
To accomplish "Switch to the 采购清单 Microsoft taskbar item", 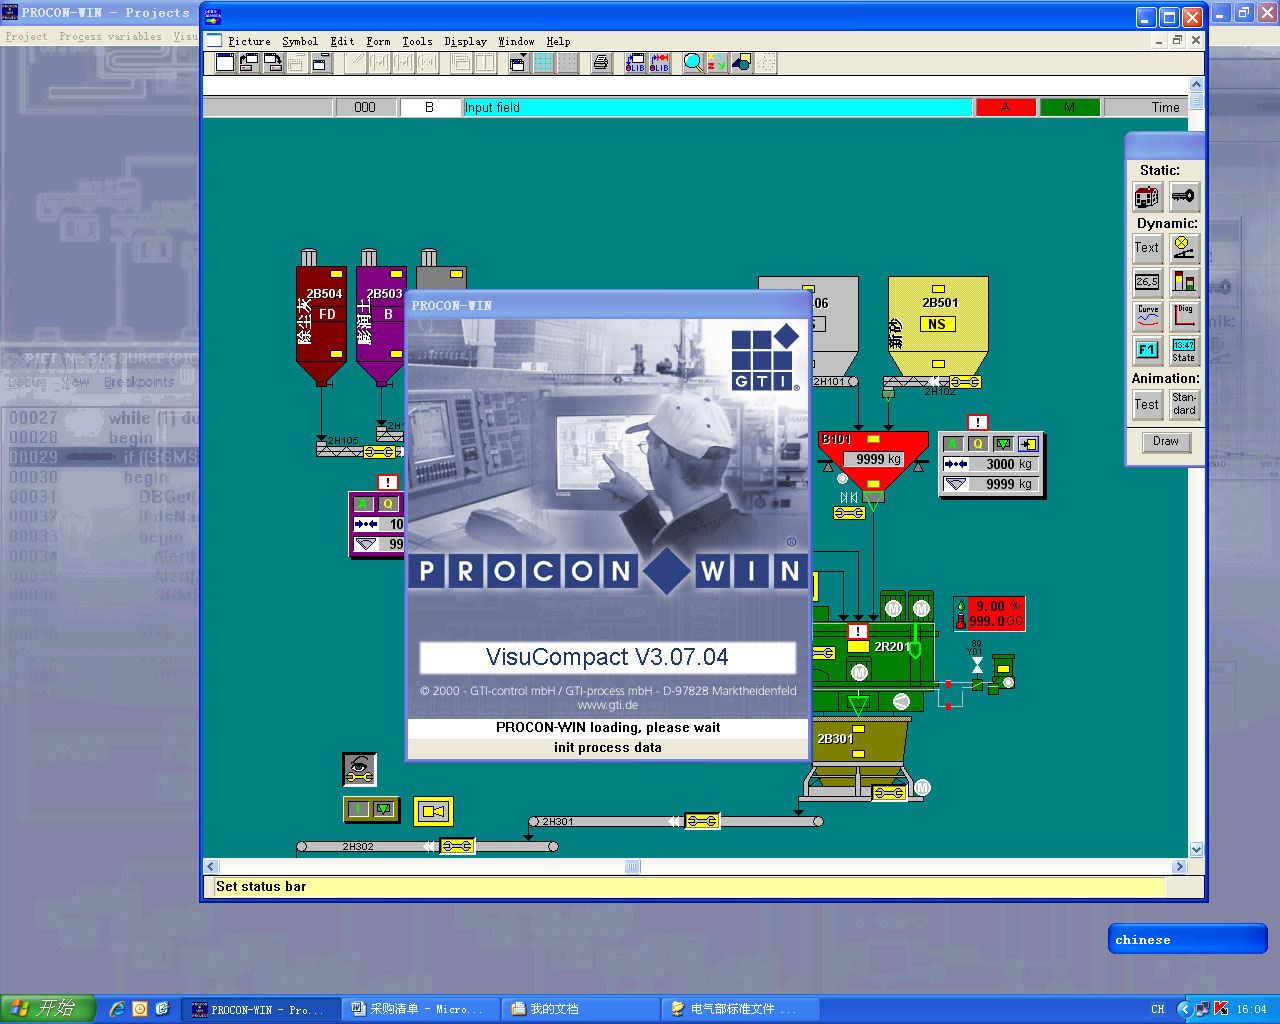I will point(421,1009).
